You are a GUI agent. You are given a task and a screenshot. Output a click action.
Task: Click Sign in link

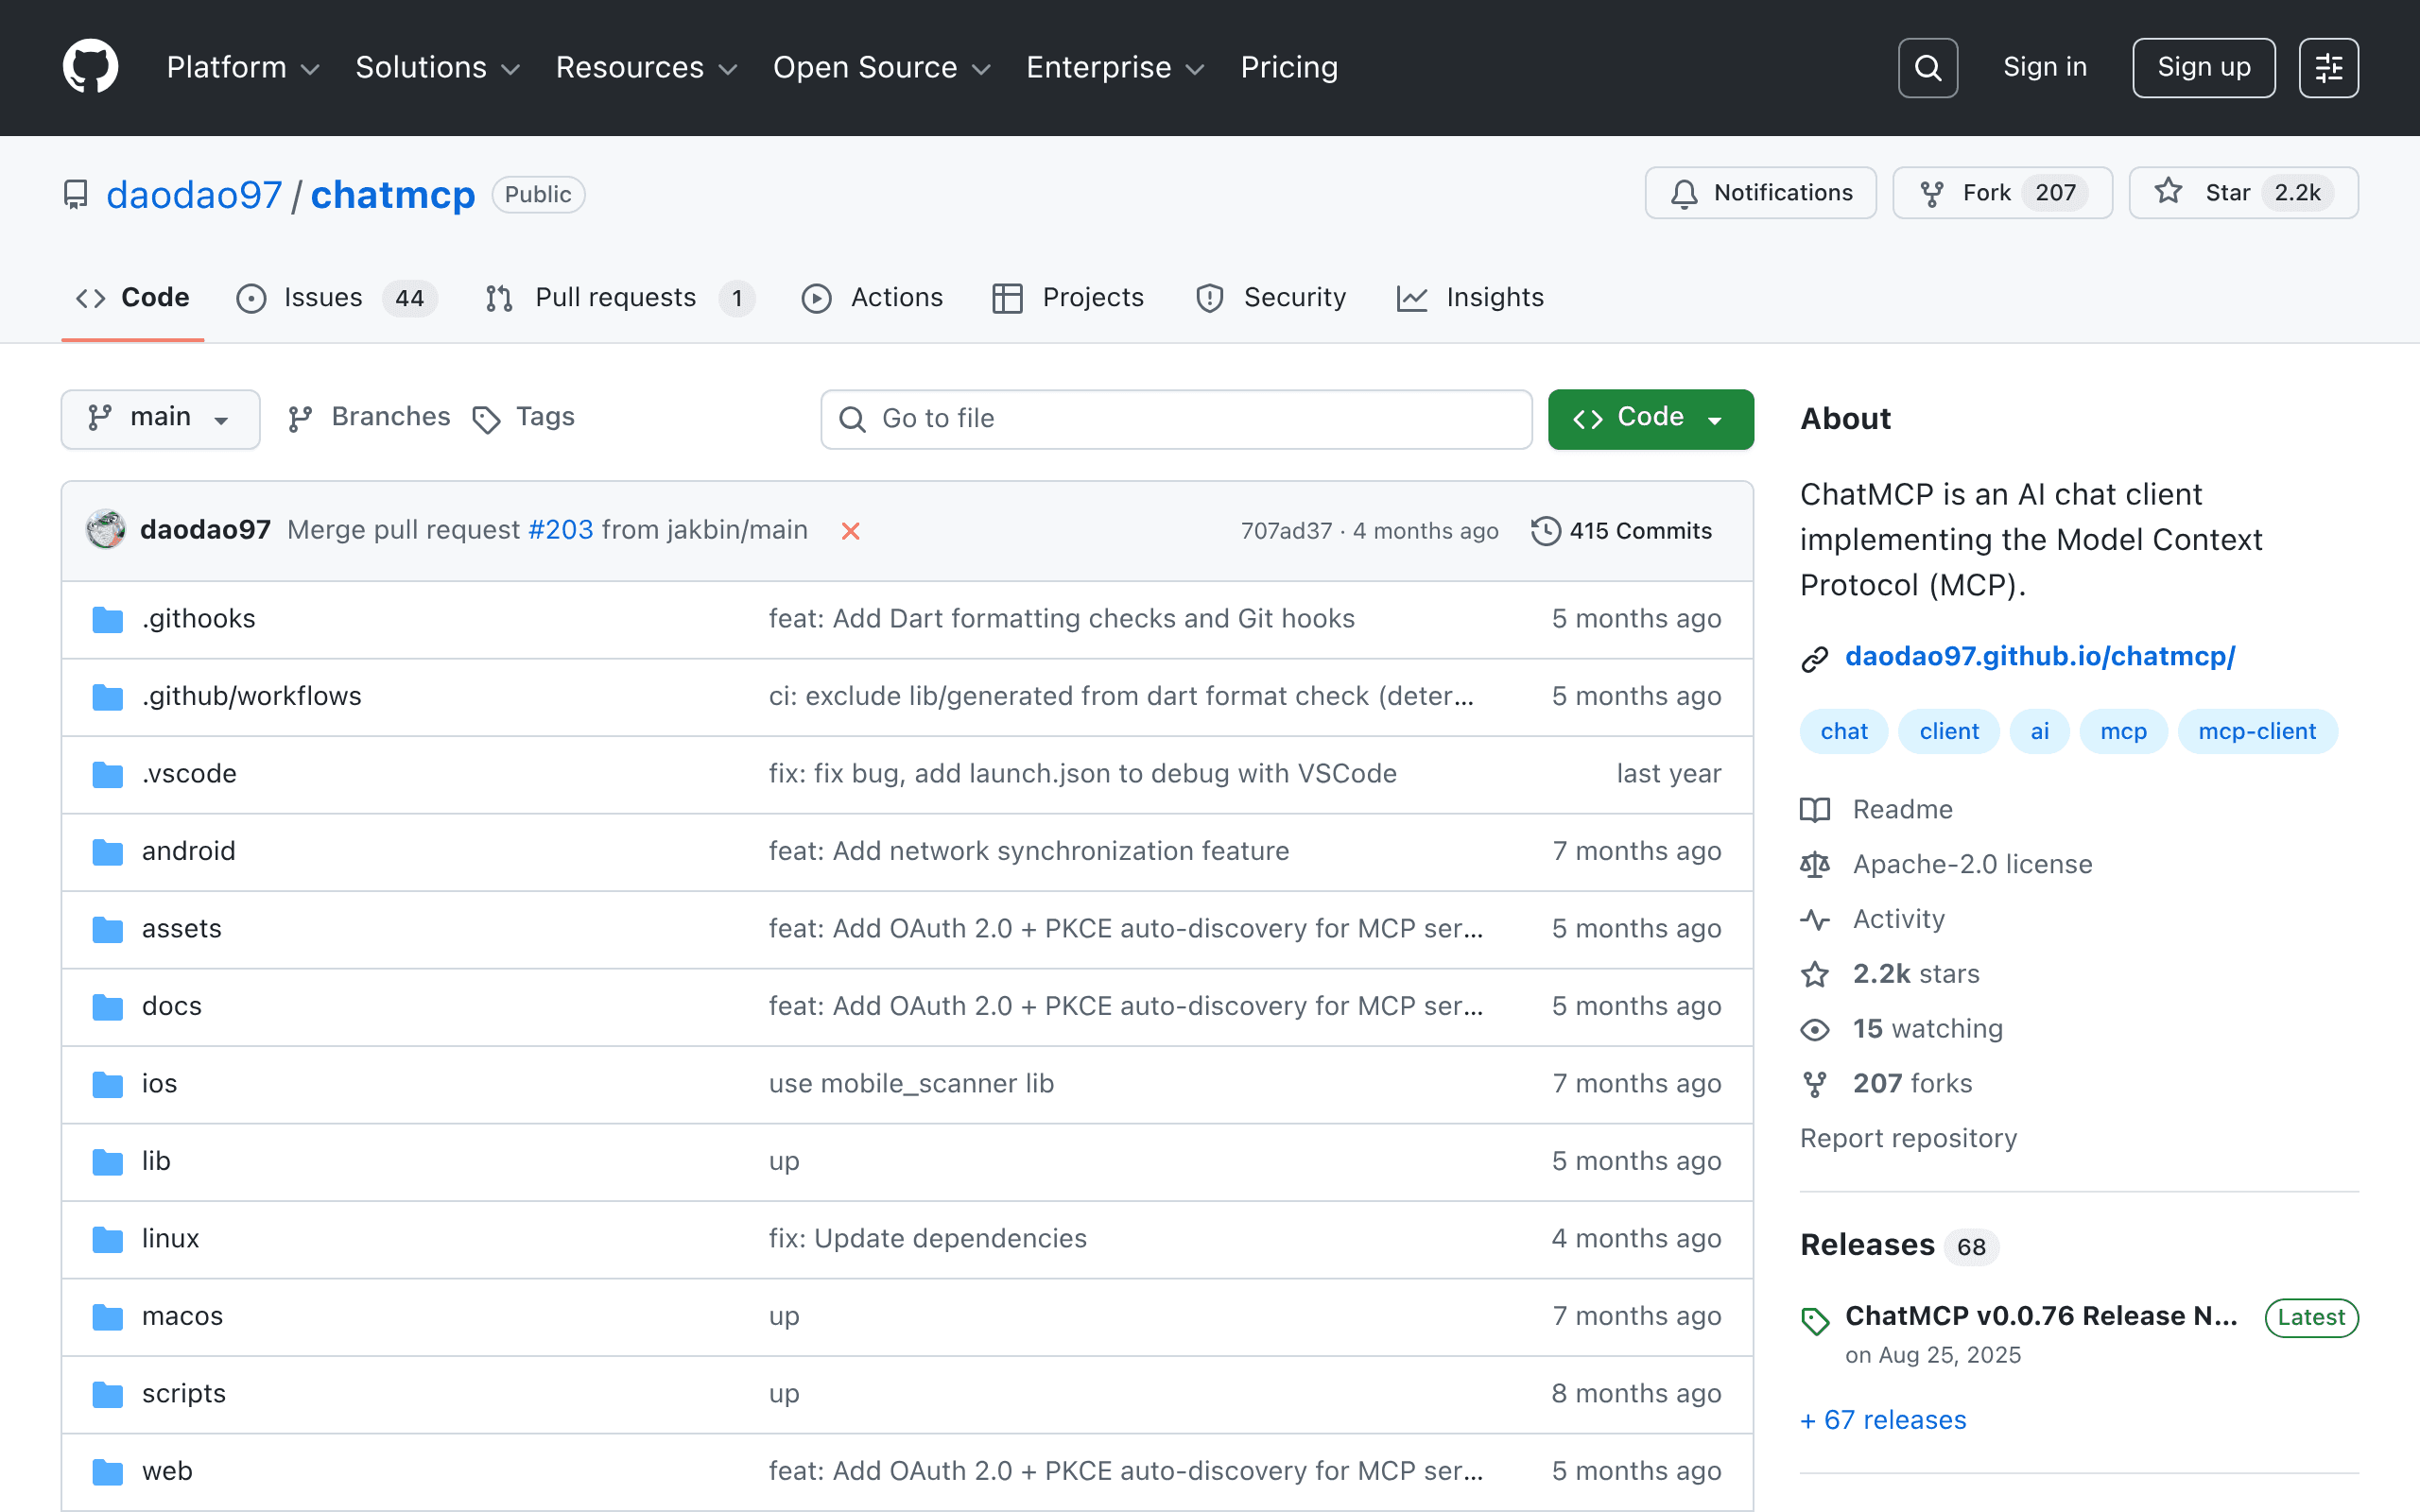click(2045, 67)
